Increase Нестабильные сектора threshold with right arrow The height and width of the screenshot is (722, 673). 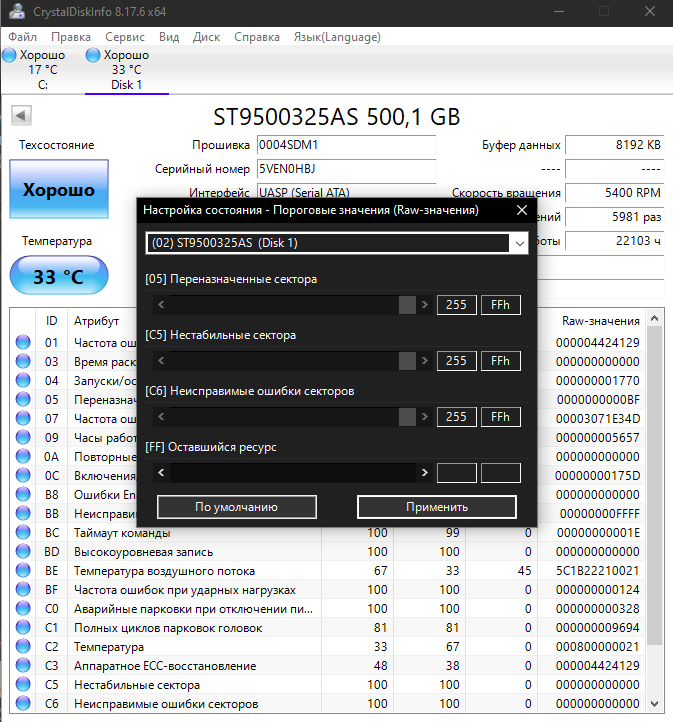pos(424,361)
